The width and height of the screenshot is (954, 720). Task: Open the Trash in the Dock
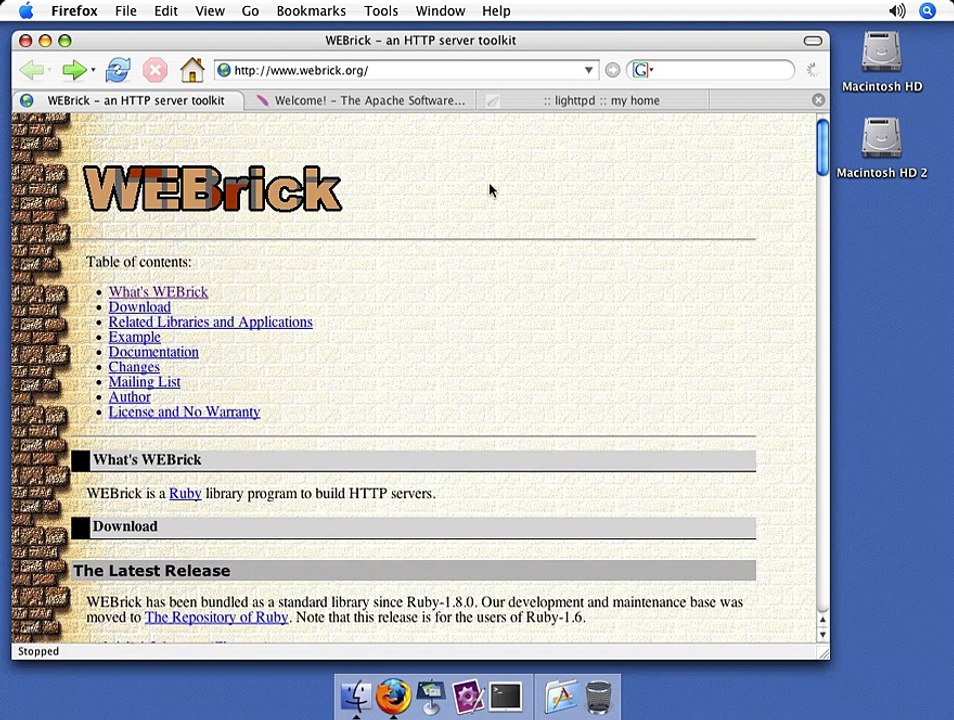[x=599, y=697]
